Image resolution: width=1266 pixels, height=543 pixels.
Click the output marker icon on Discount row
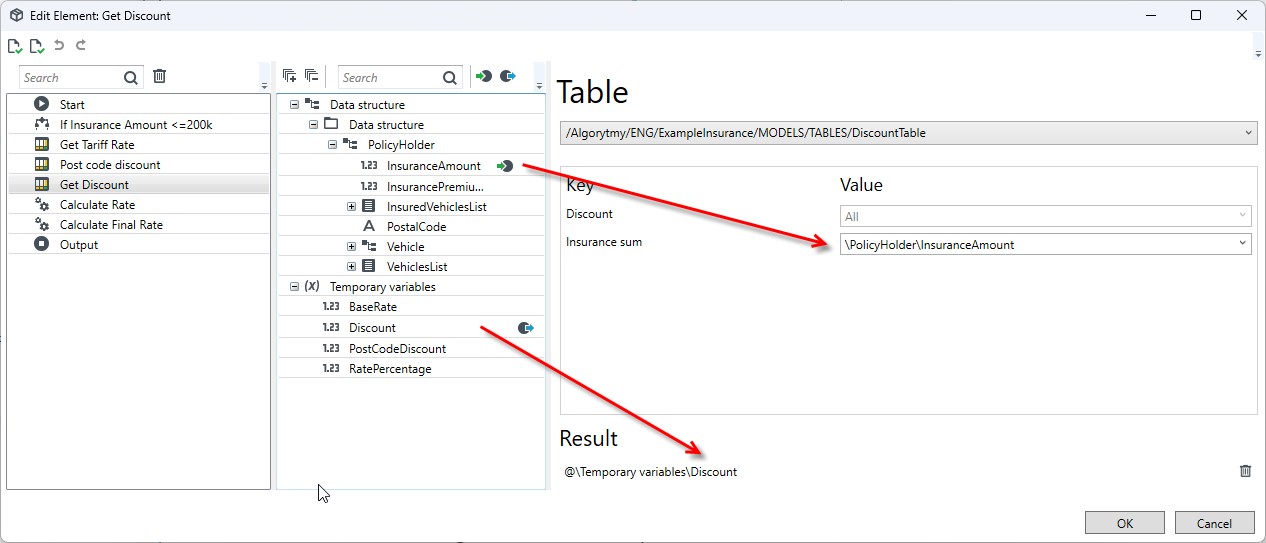526,328
